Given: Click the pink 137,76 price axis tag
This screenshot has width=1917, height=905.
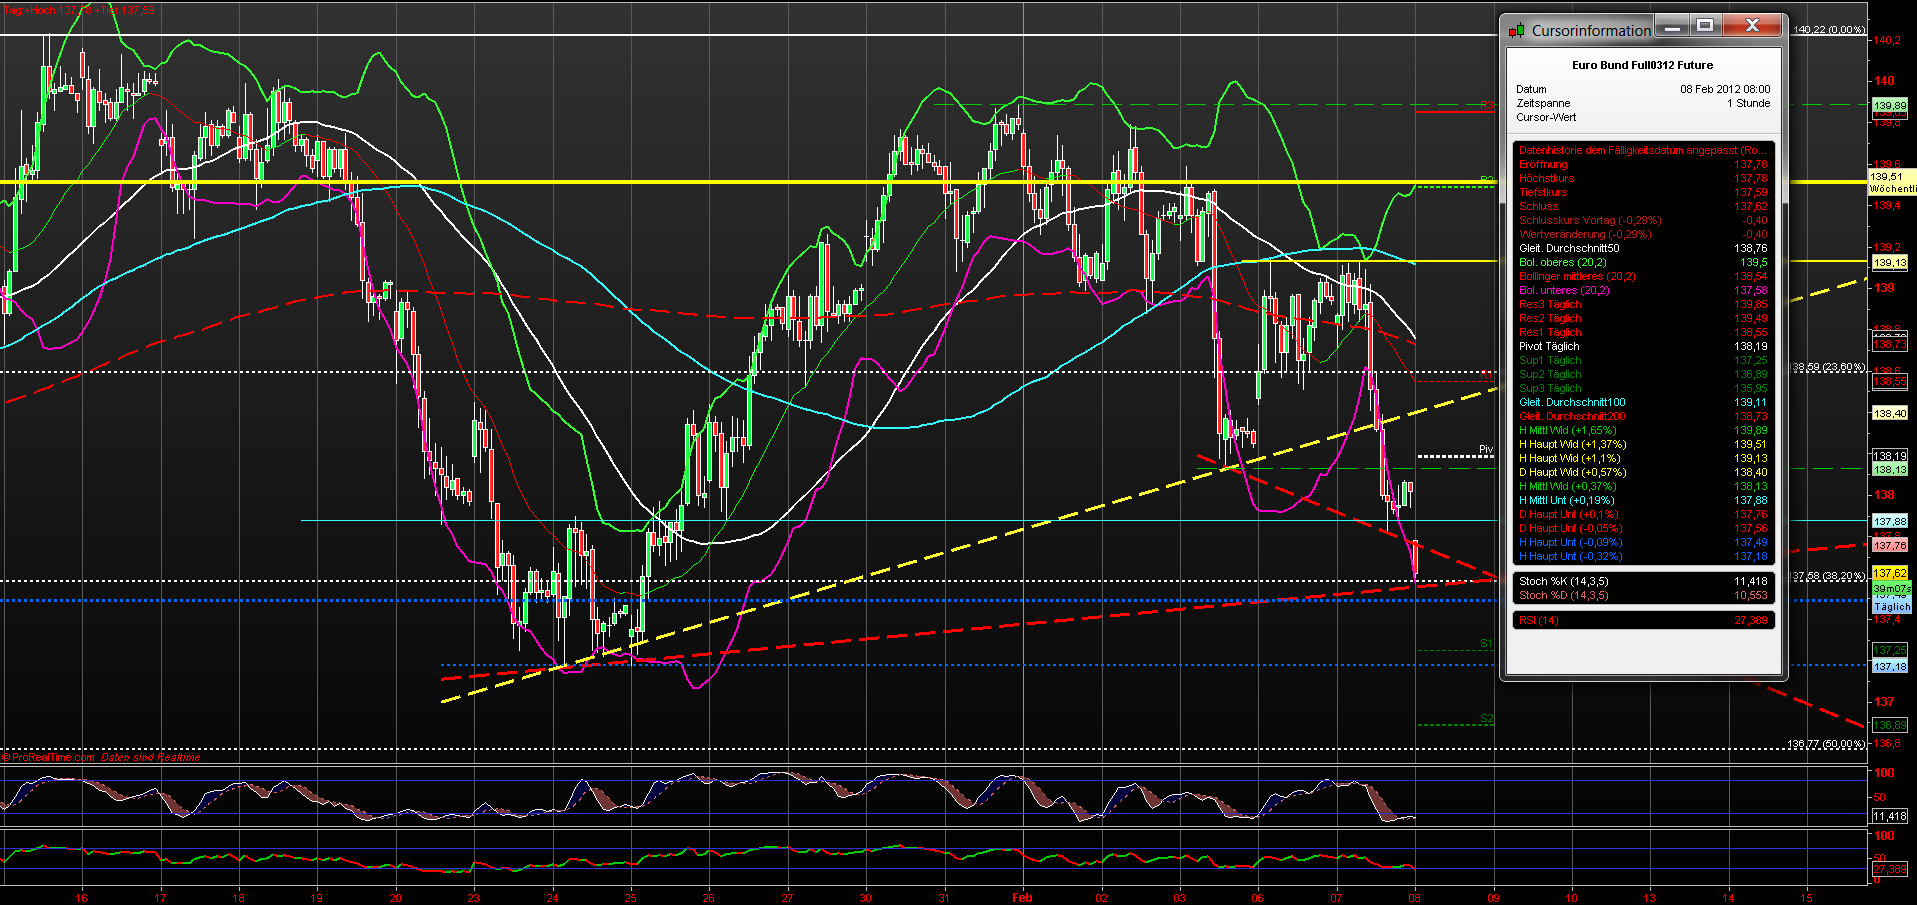Looking at the screenshot, I should point(1889,545).
